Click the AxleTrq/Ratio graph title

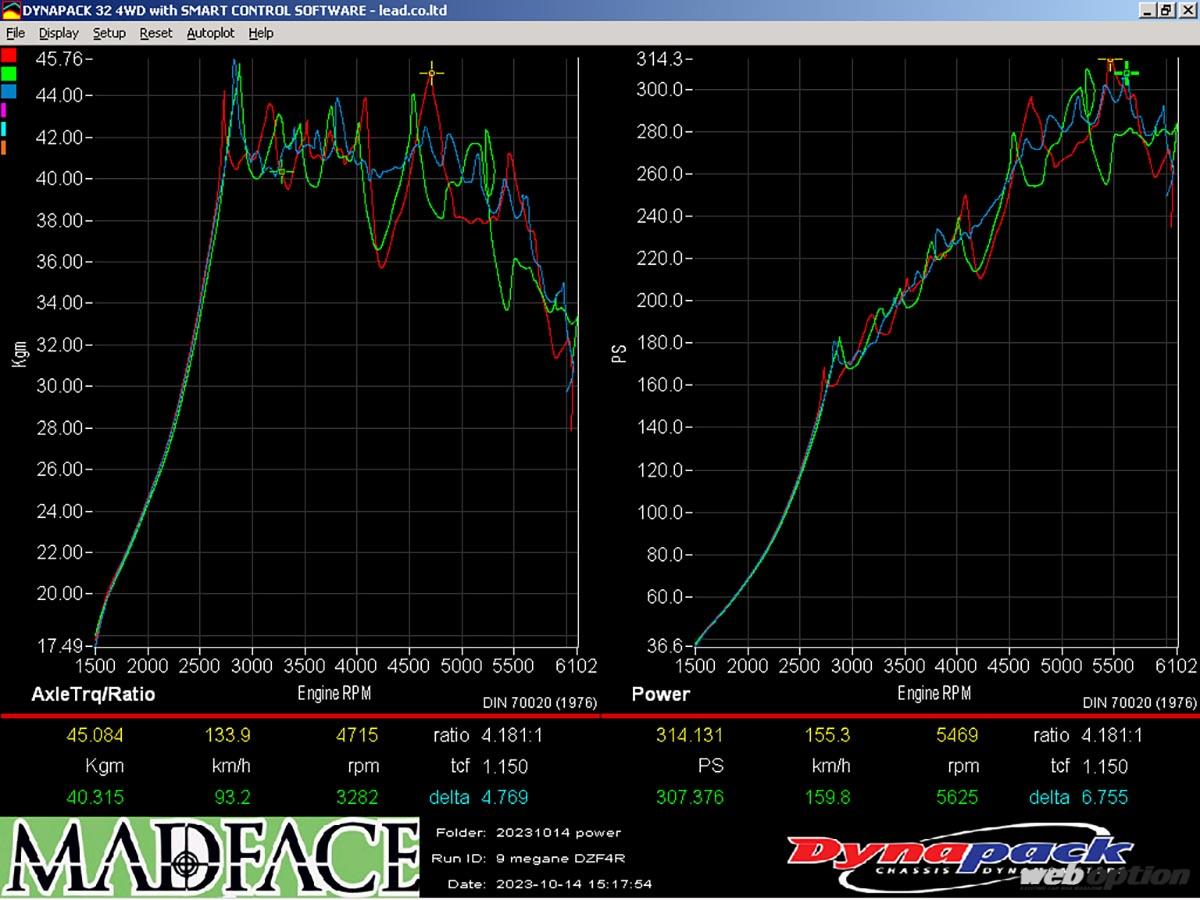pos(93,694)
